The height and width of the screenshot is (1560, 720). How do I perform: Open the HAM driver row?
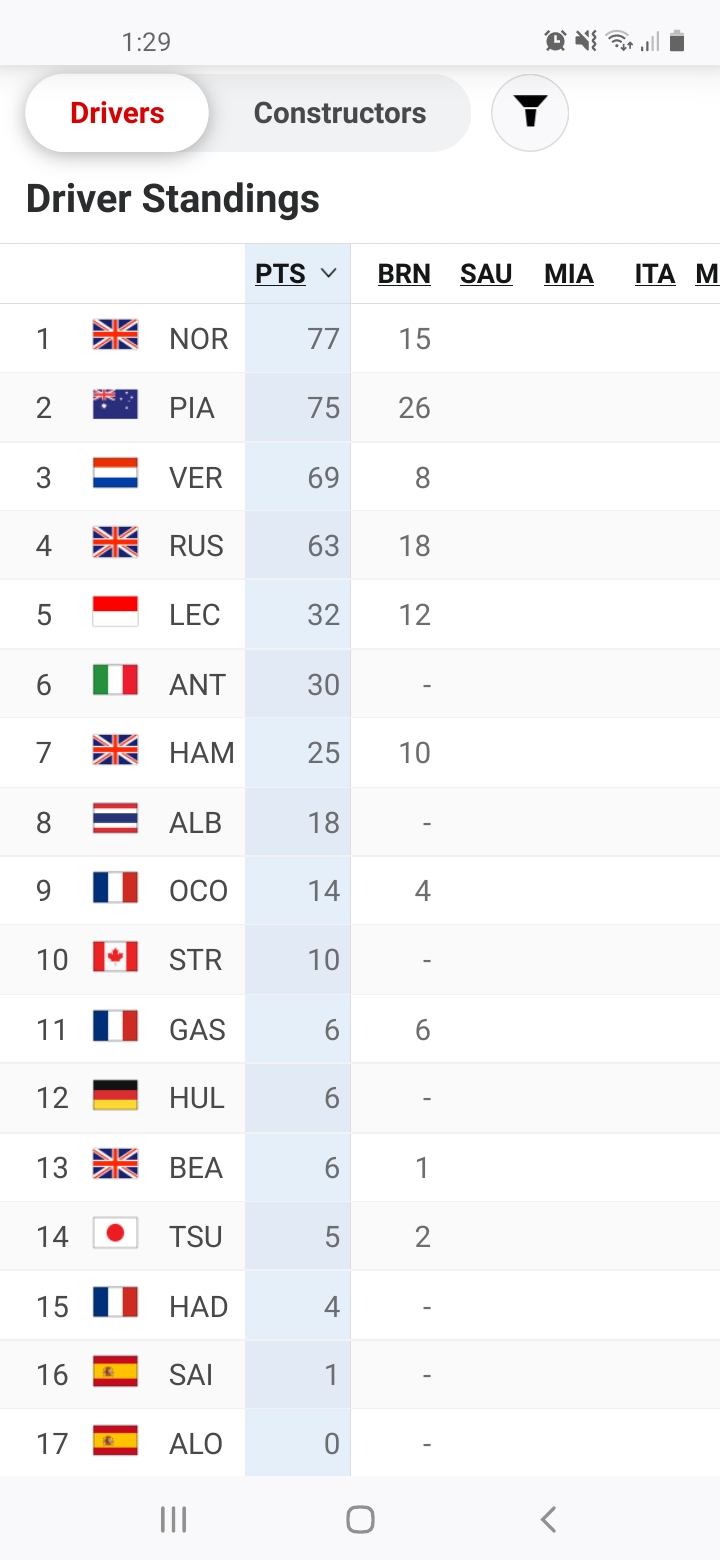(360, 752)
